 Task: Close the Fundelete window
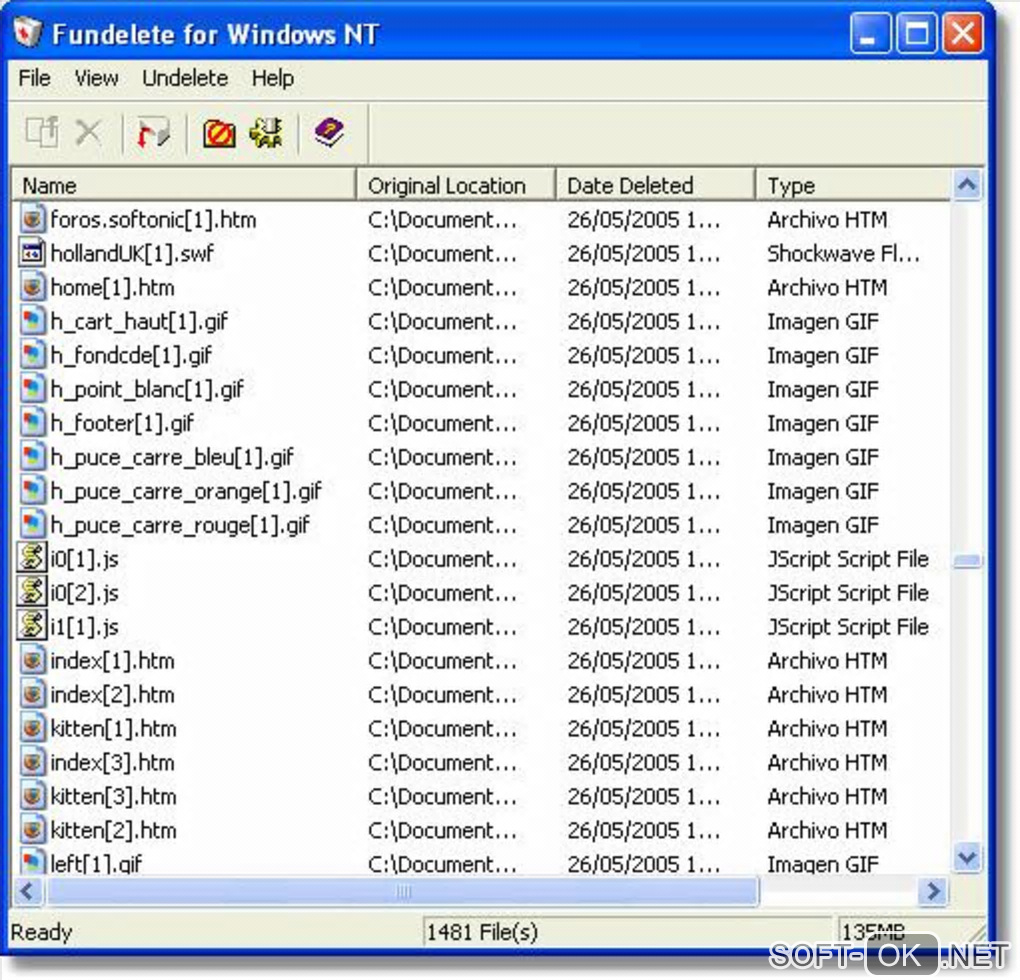pos(963,33)
